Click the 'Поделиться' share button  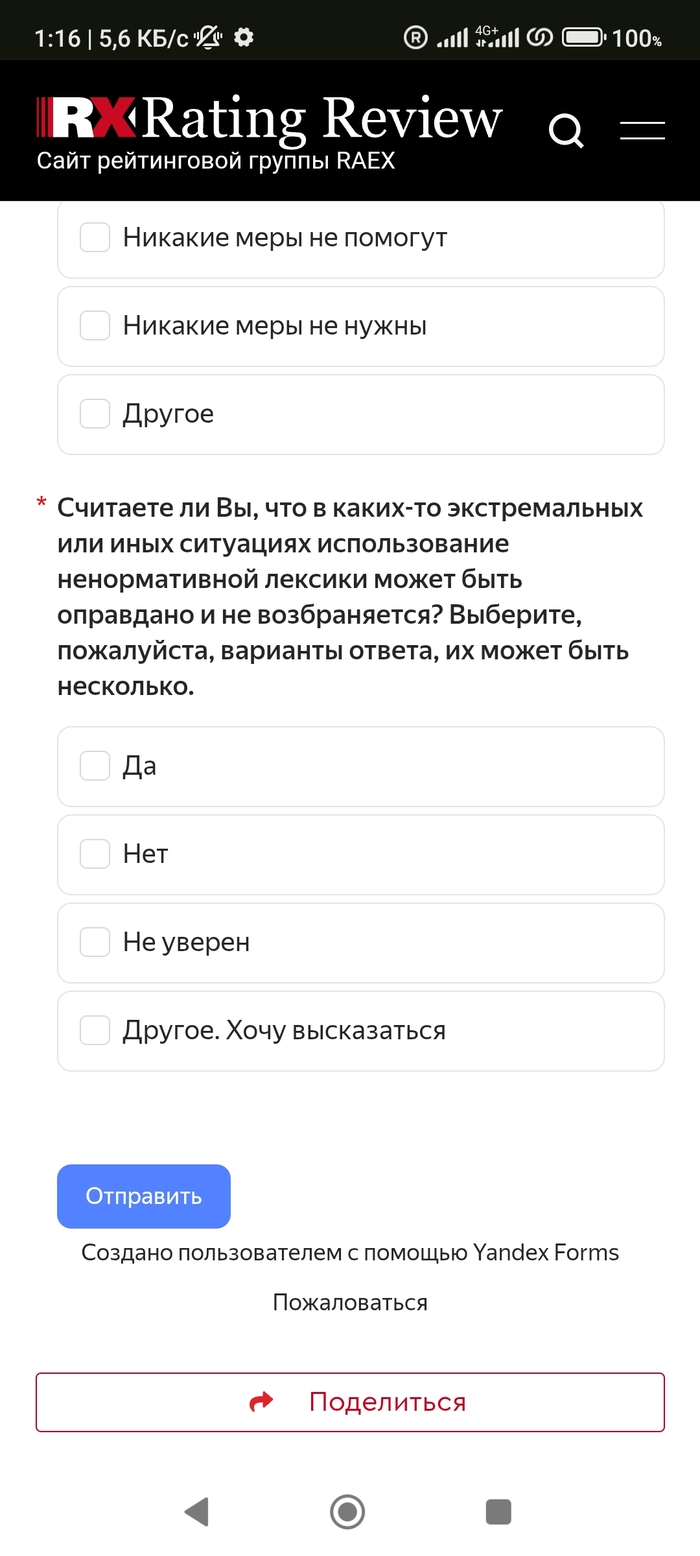[x=350, y=1402]
